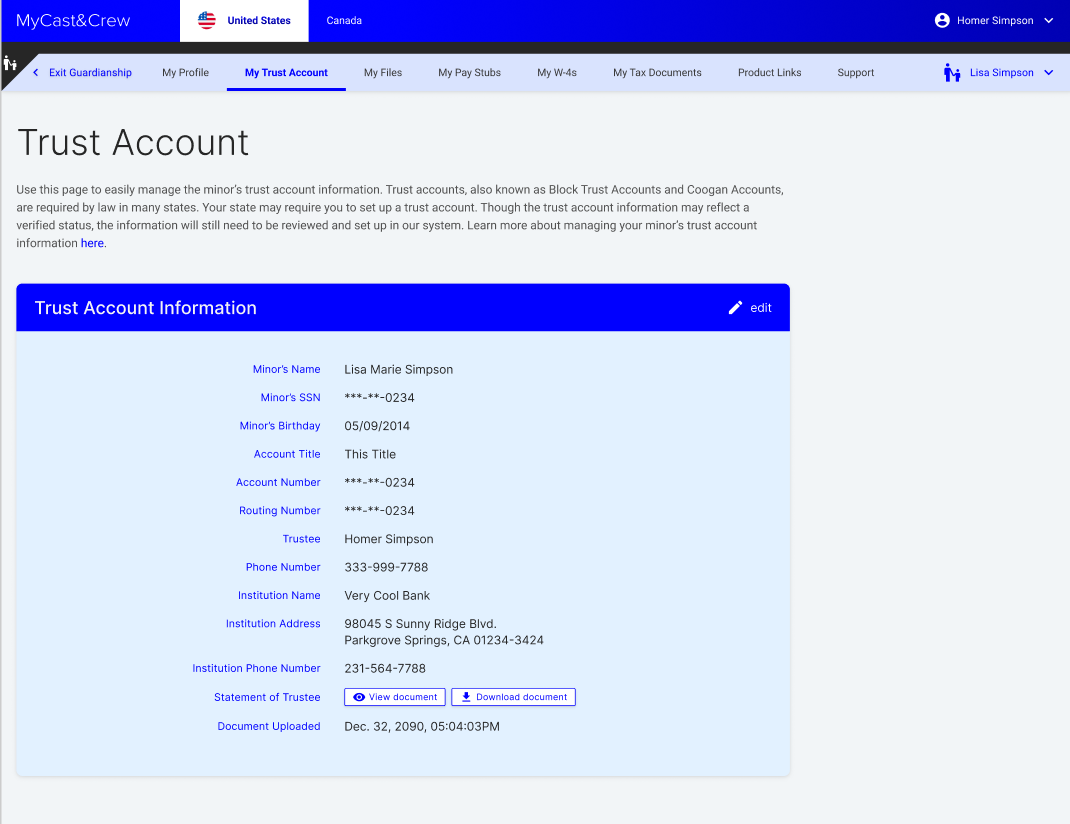
Task: Expand the Homer Simpson account chevron
Action: tap(1049, 20)
